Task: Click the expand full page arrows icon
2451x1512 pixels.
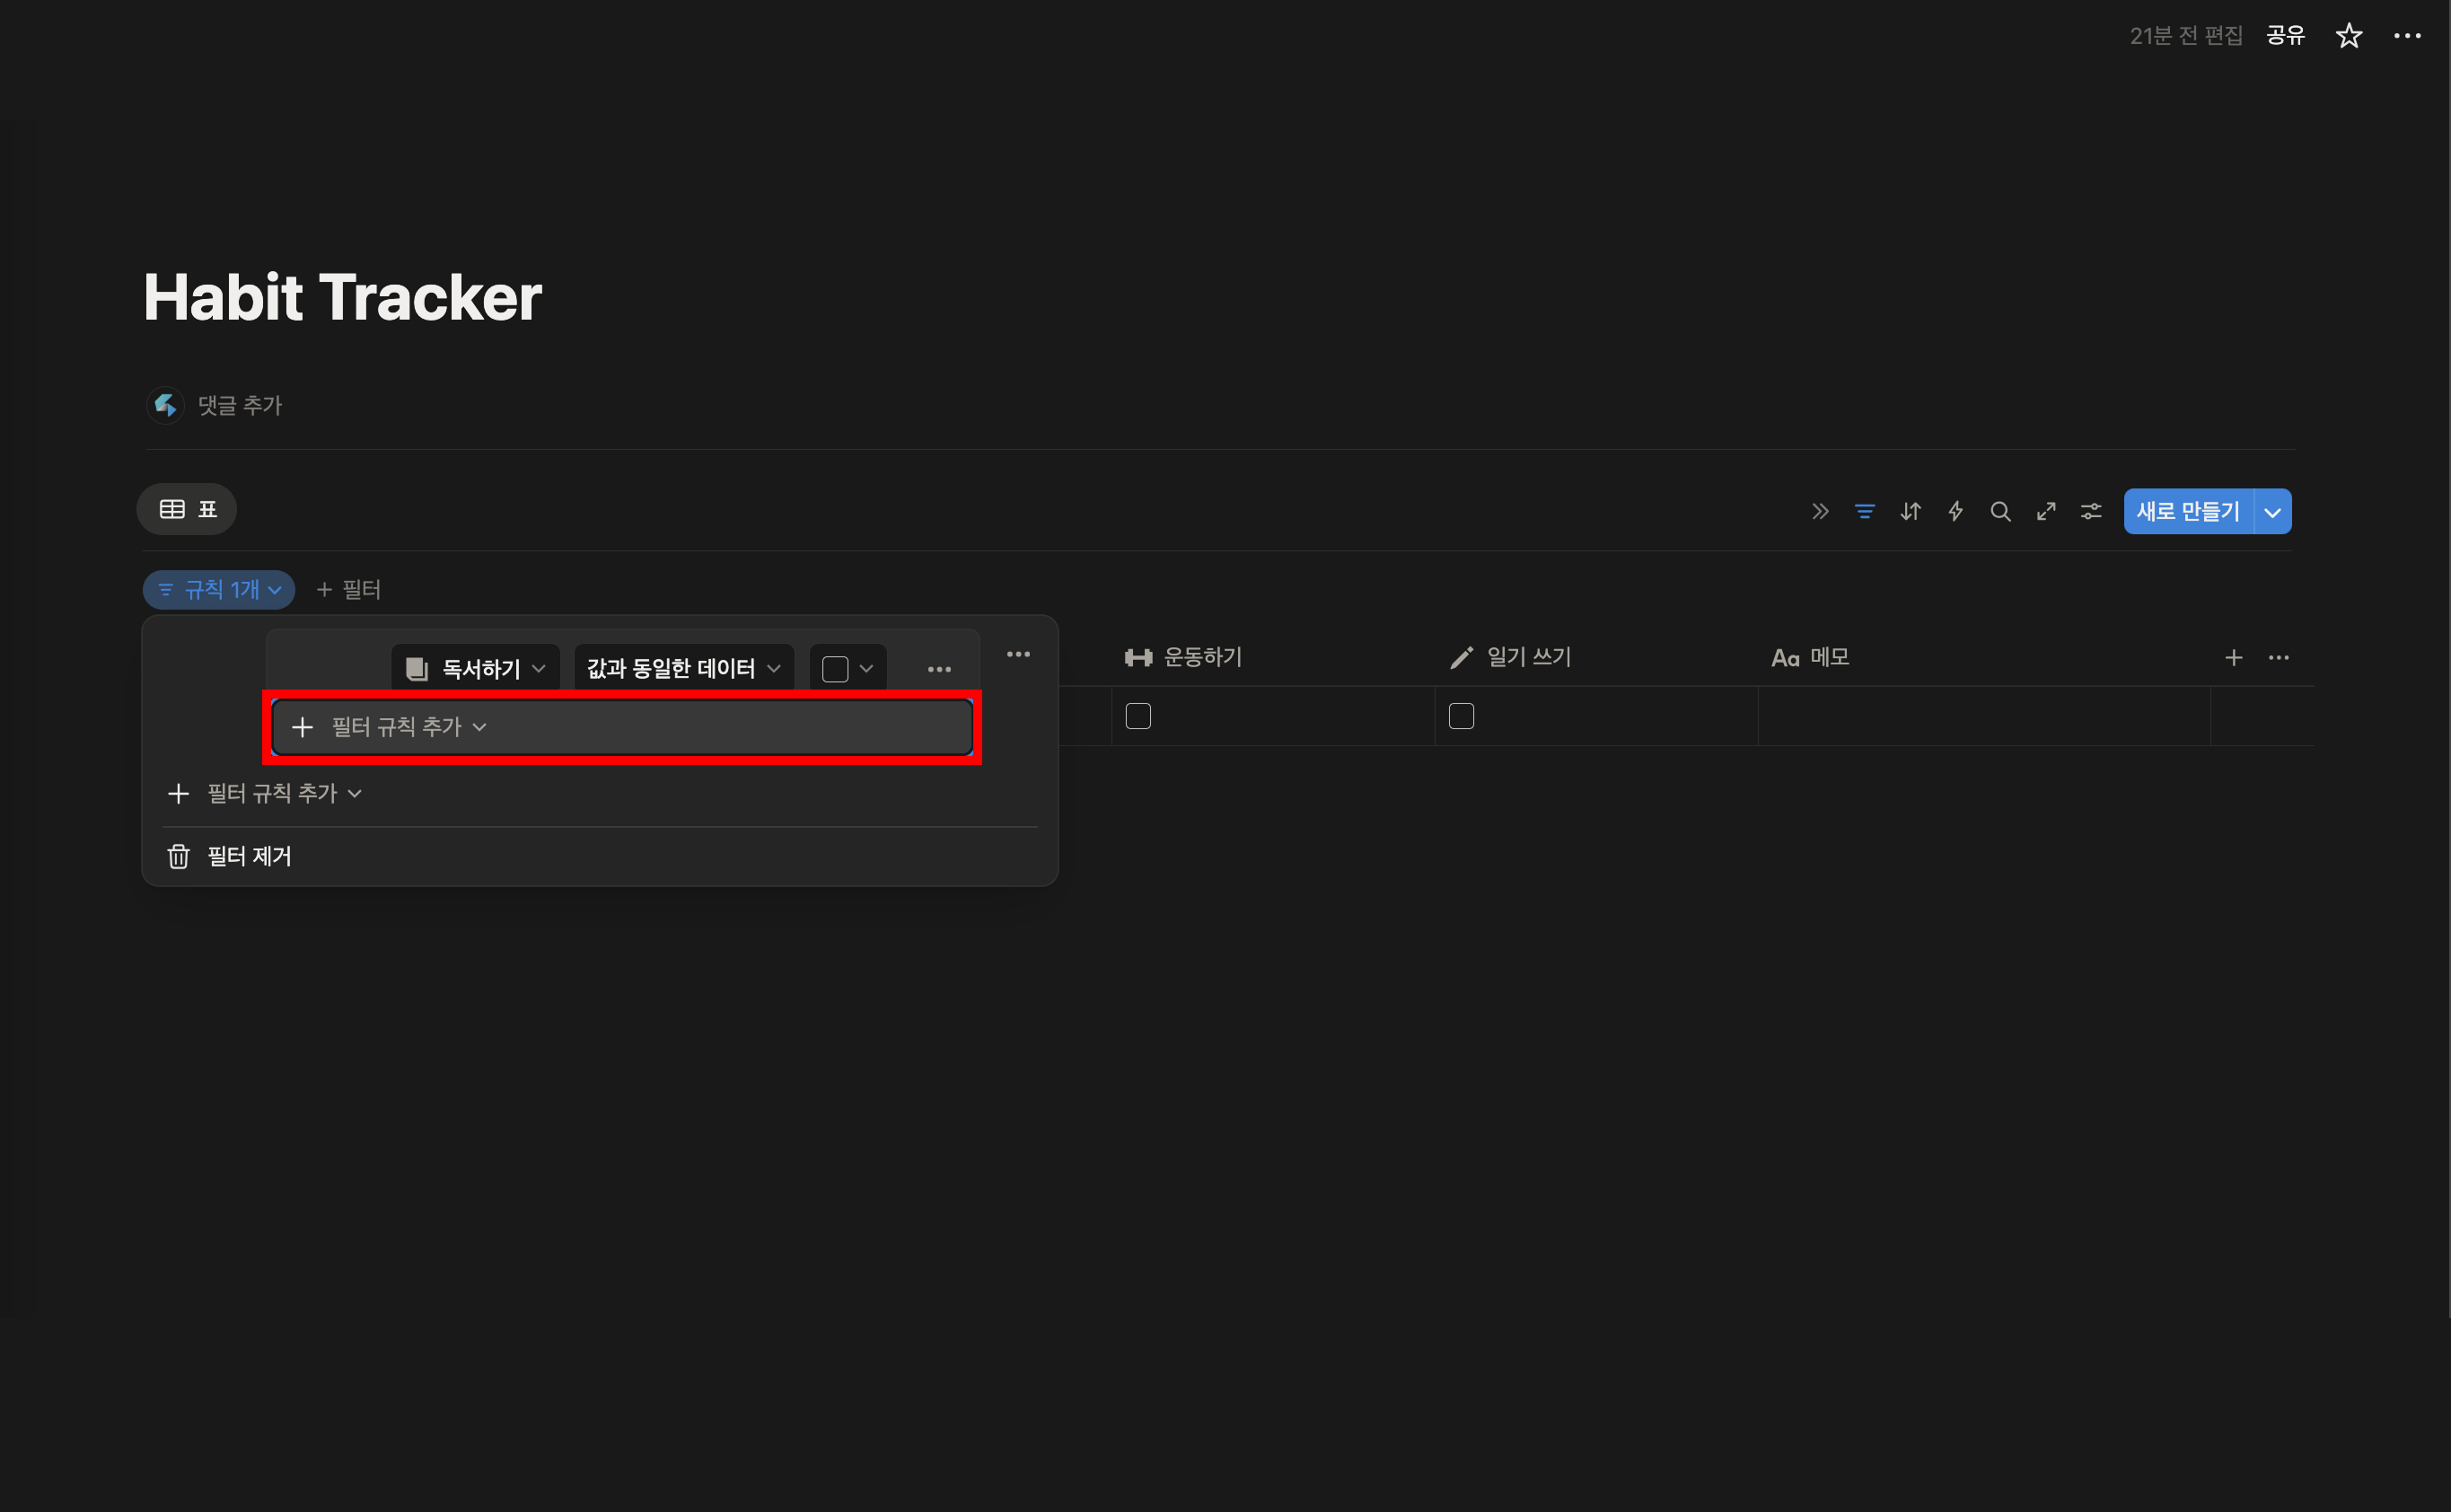Action: [2046, 511]
